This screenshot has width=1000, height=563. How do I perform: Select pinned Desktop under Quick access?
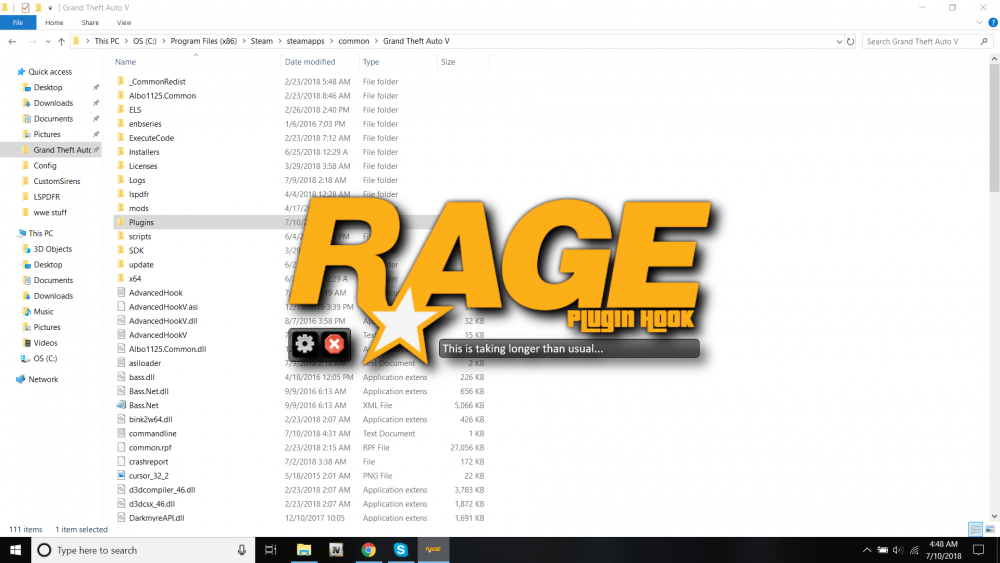point(48,87)
